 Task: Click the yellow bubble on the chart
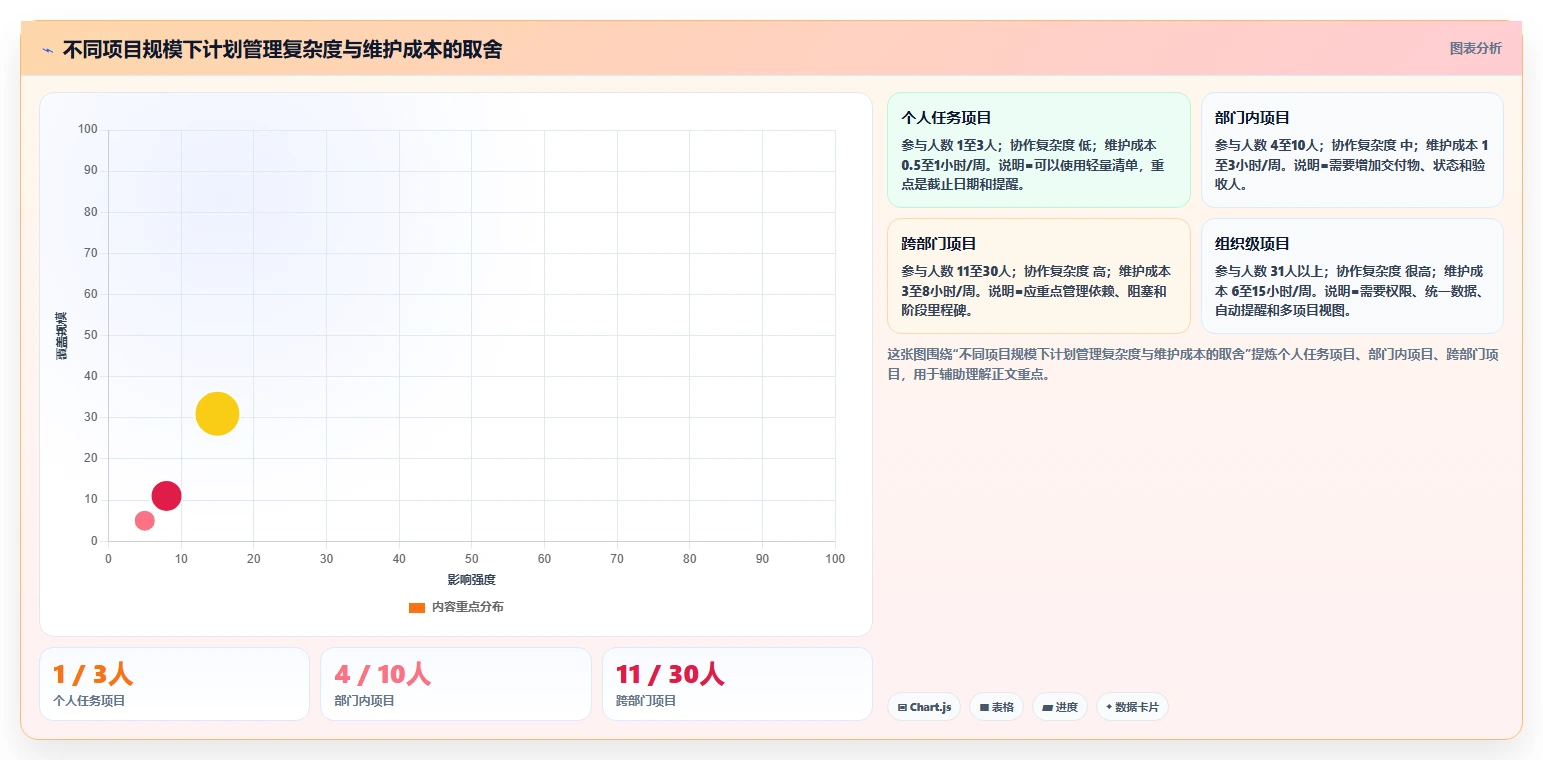pos(217,414)
